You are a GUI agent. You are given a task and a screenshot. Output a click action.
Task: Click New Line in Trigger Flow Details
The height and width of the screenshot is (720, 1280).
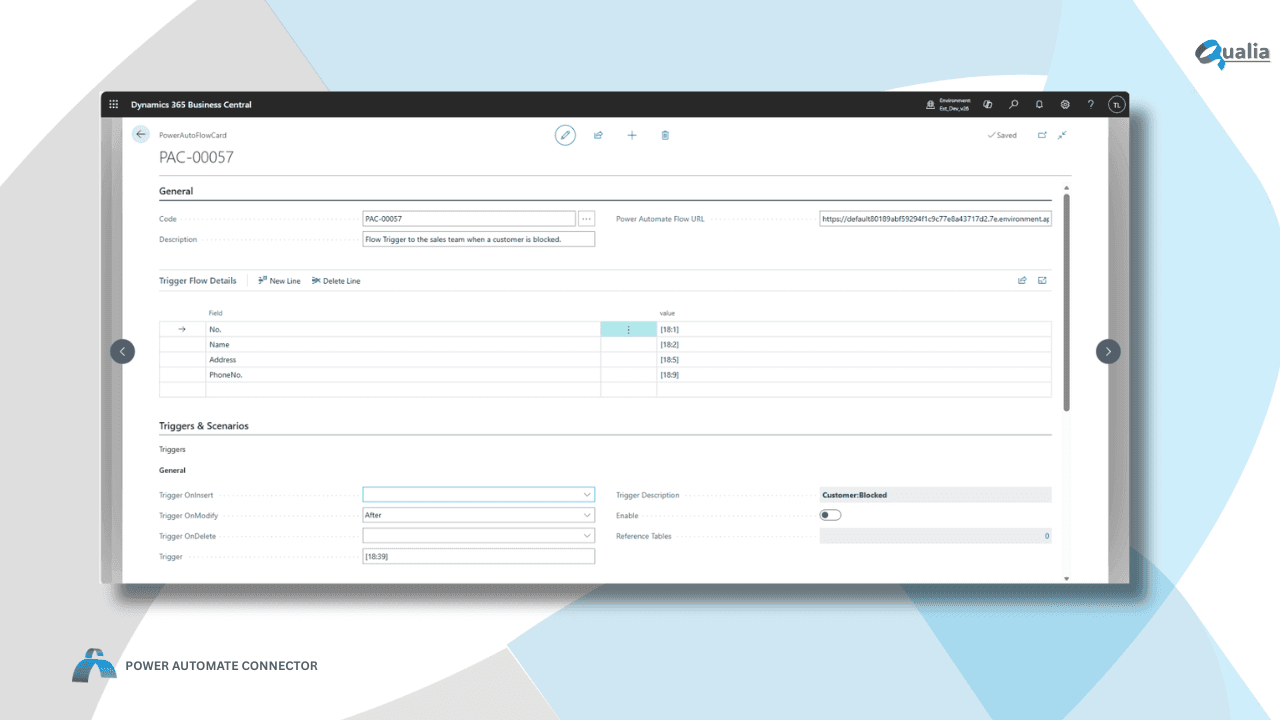[279, 281]
